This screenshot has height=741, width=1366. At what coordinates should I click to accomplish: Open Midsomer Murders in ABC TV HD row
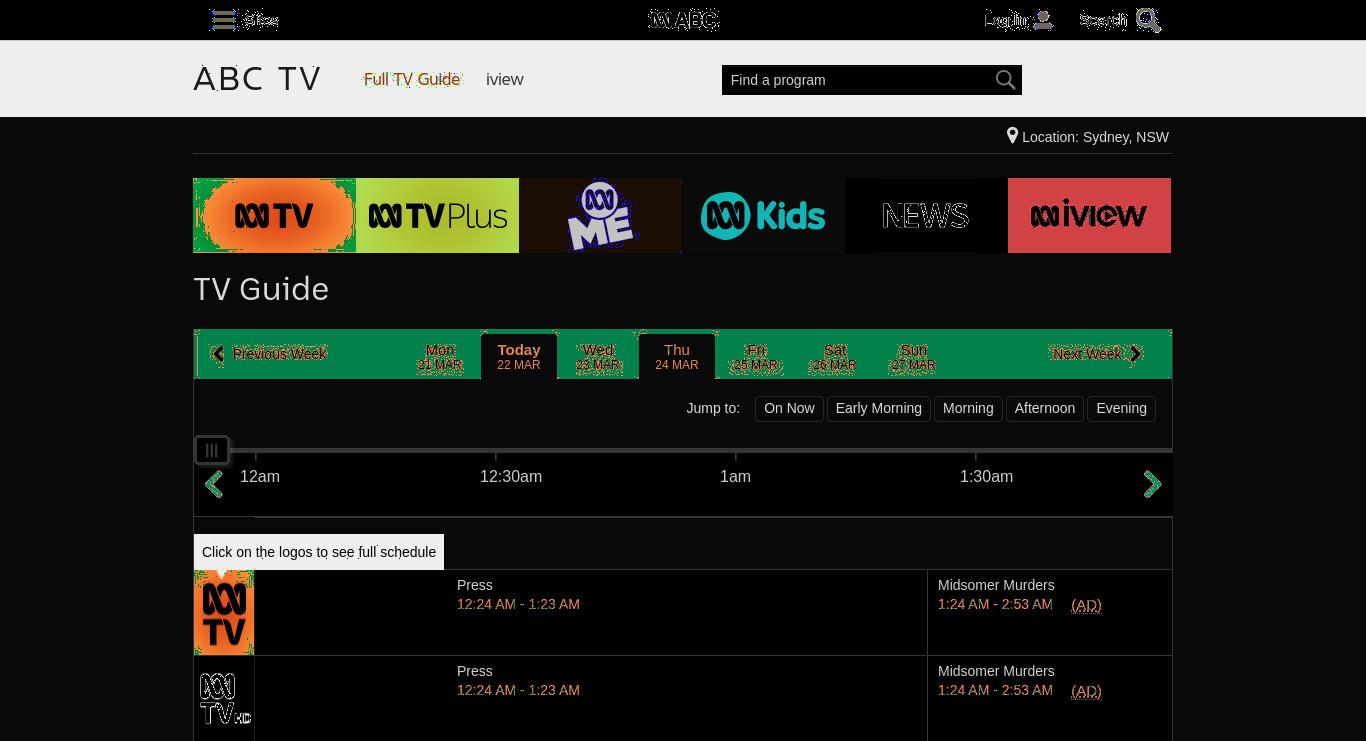pos(996,671)
